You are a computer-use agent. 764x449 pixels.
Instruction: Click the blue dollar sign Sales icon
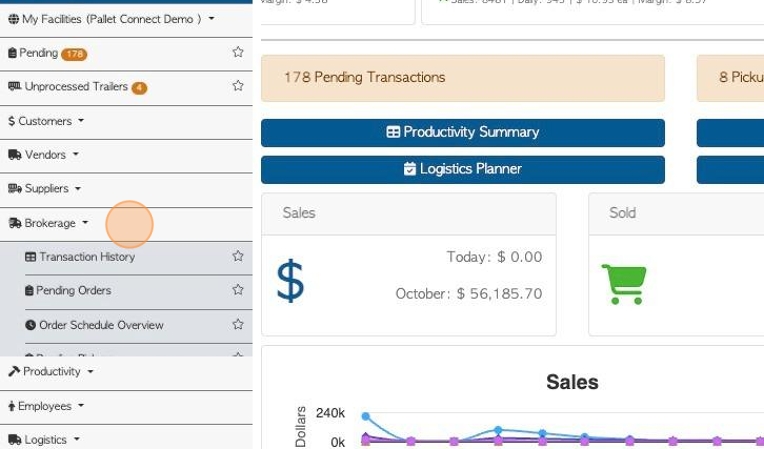click(x=290, y=281)
